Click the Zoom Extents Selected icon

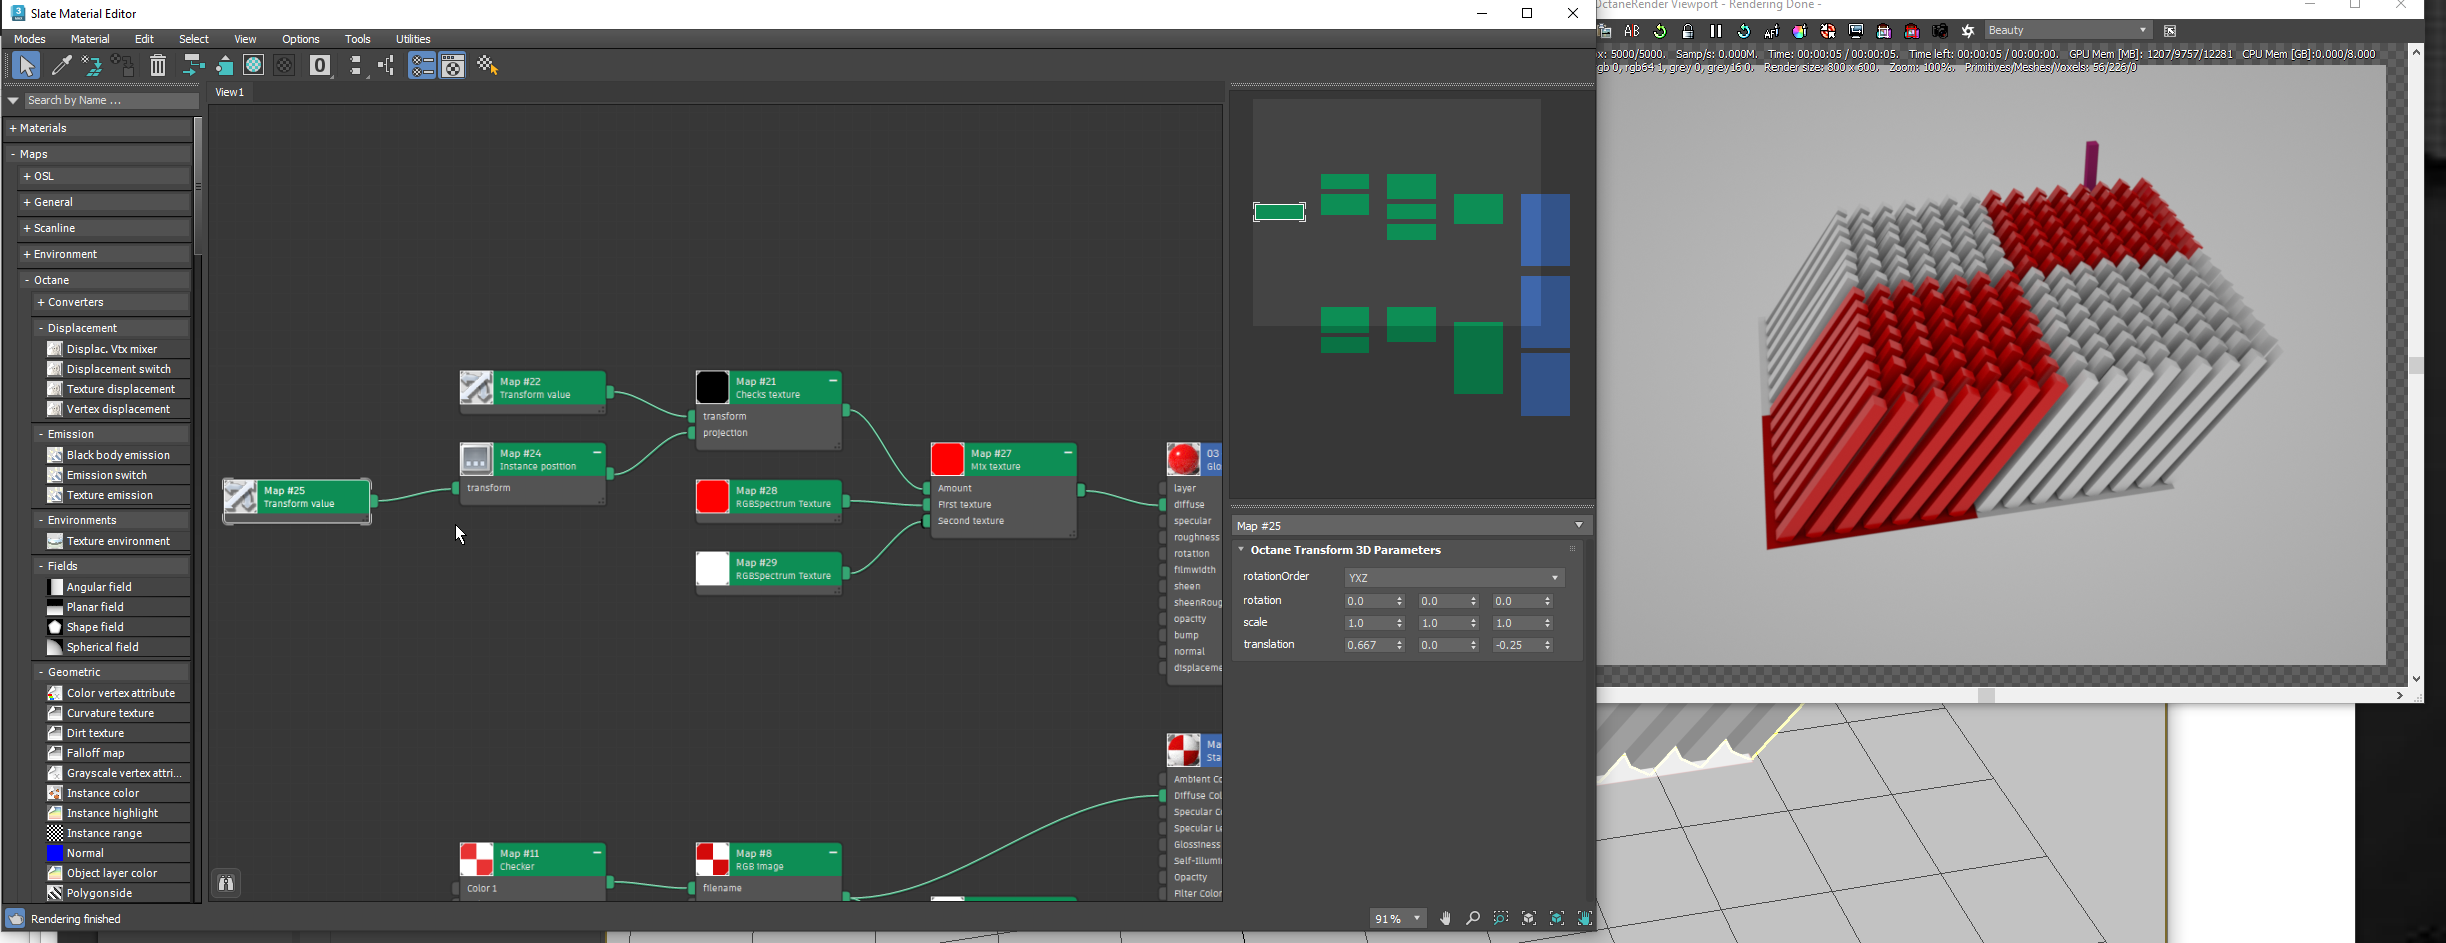click(x=1557, y=918)
